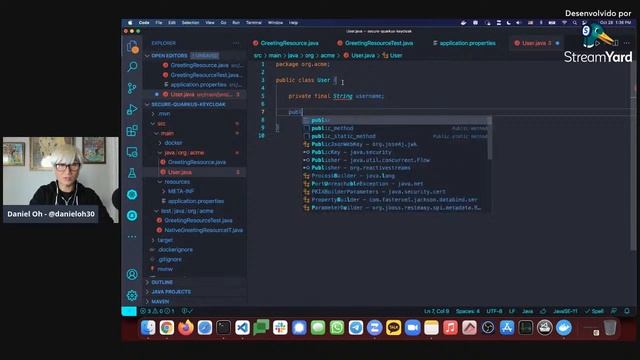
Task: Expand the .mvn folder
Action: click(164, 114)
